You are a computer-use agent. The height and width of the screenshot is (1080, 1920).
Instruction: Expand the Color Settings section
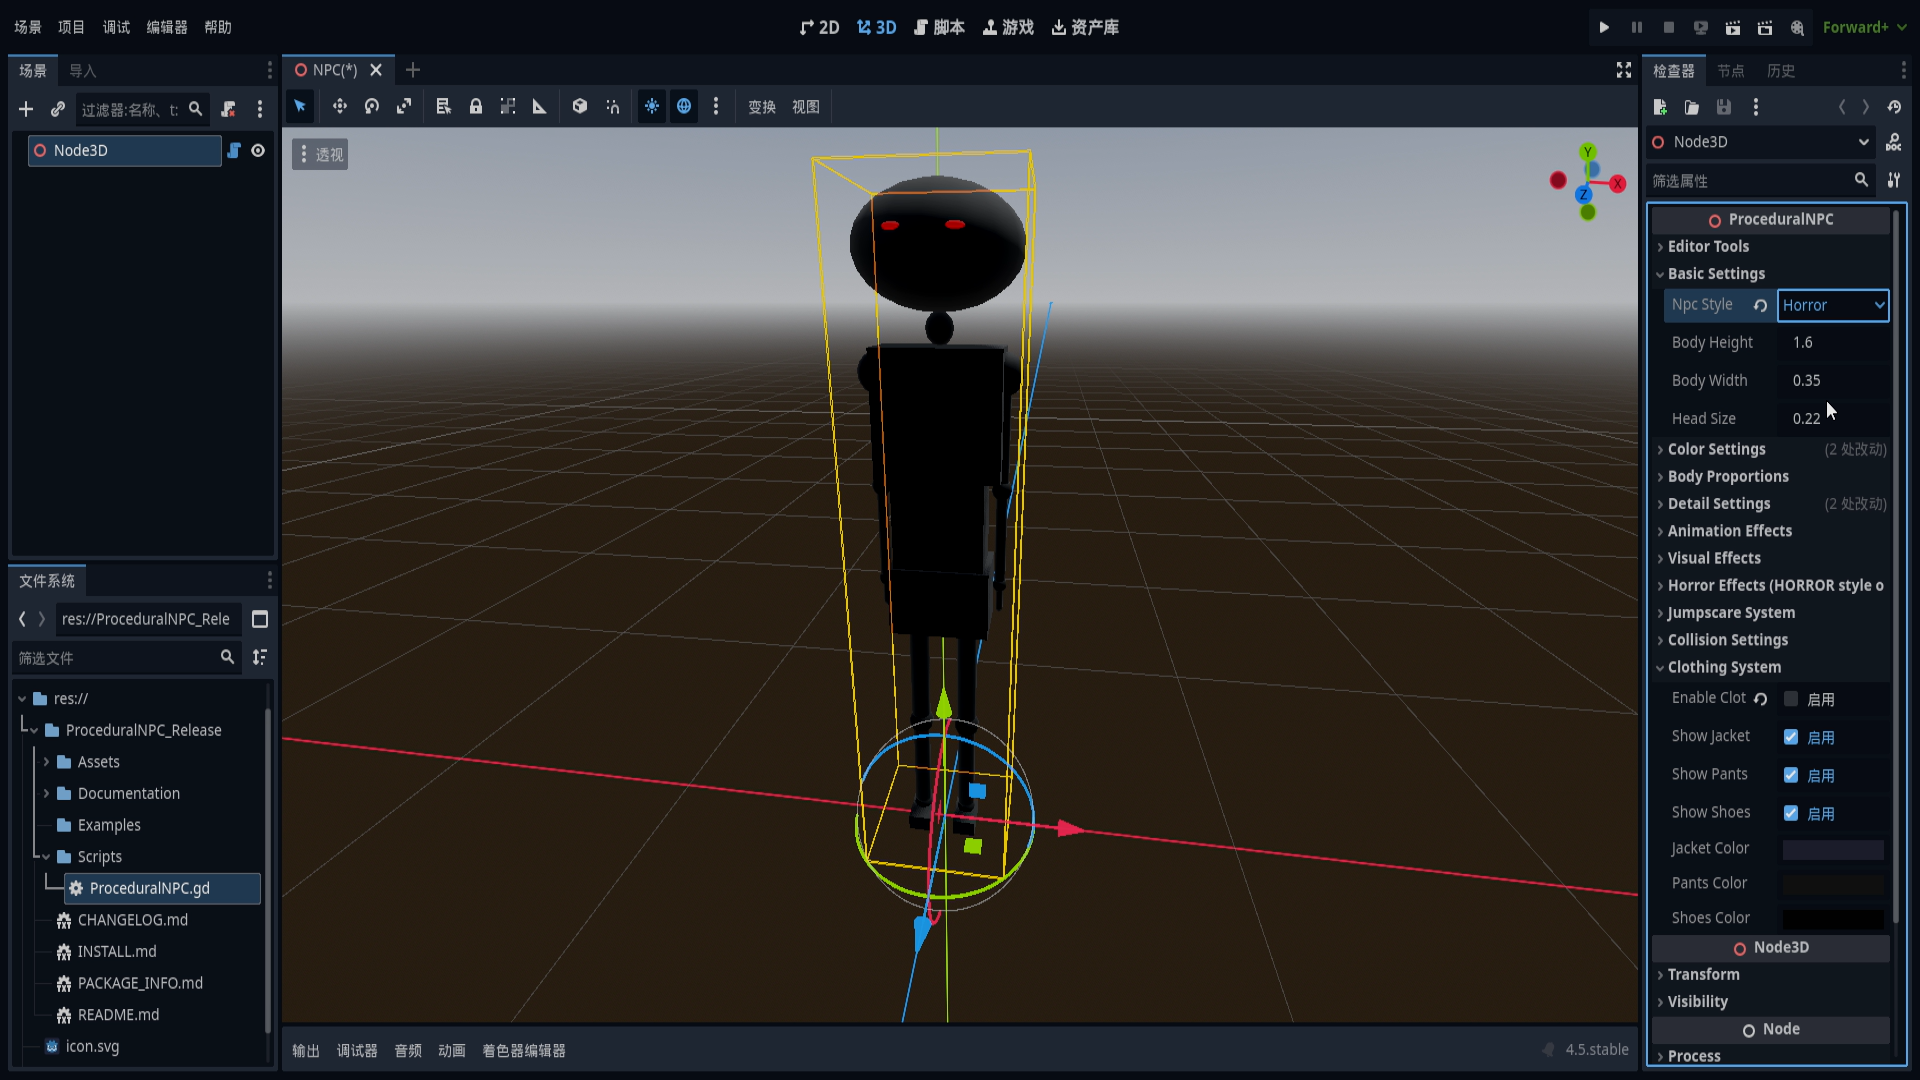[1716, 449]
